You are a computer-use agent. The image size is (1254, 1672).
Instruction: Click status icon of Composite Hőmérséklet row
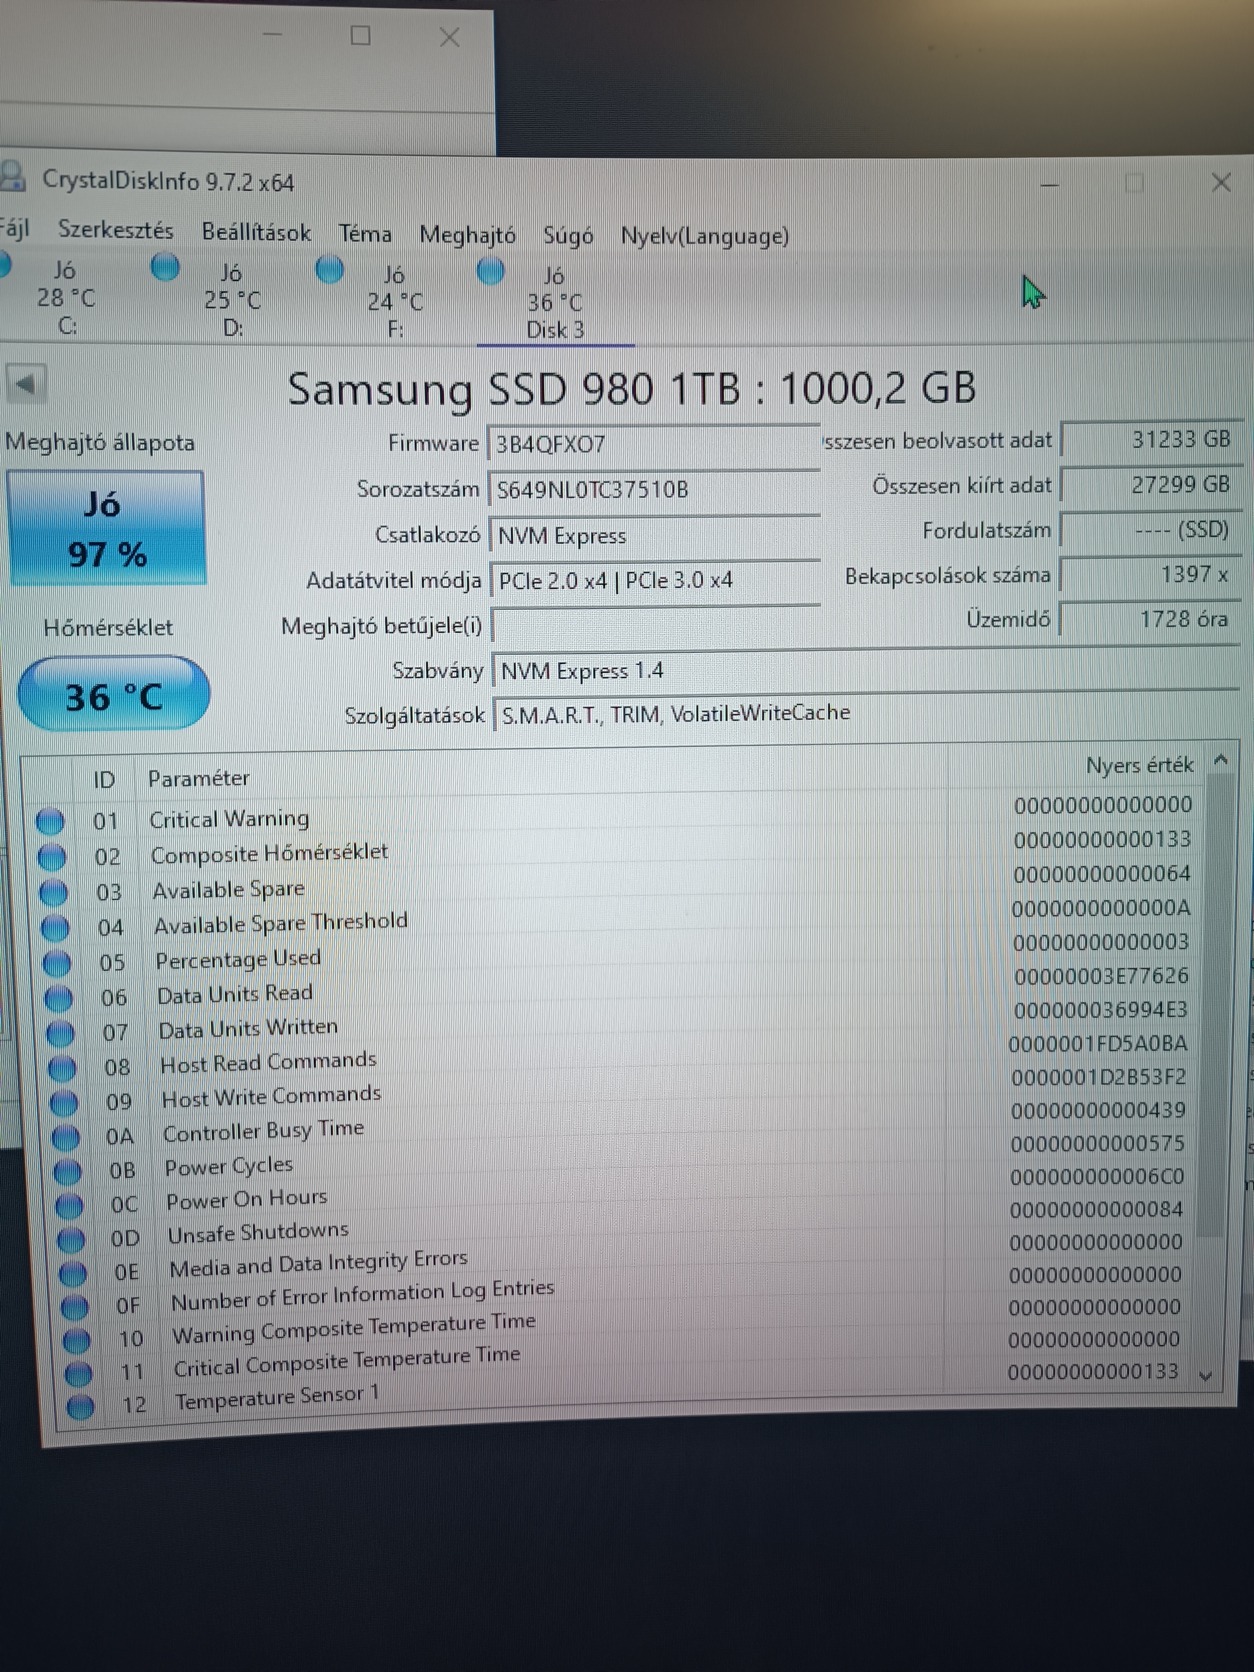point(52,857)
